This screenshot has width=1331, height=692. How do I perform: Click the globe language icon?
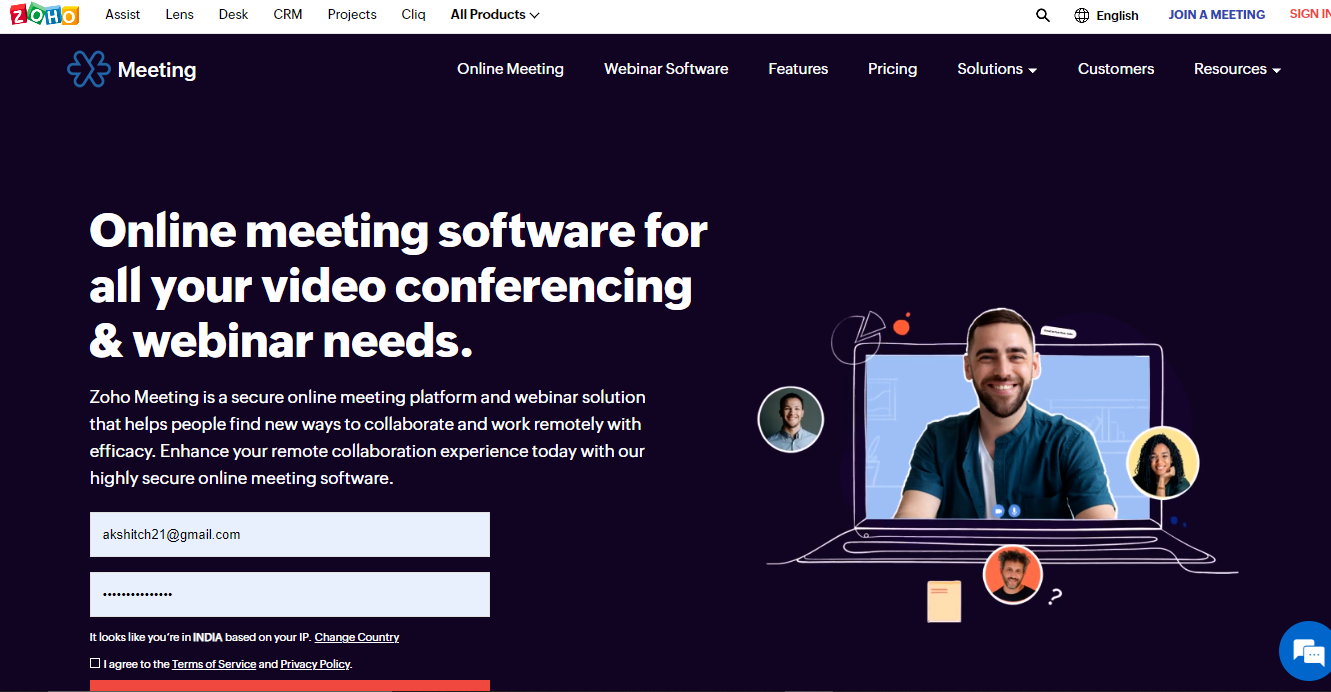pyautogui.click(x=1082, y=15)
